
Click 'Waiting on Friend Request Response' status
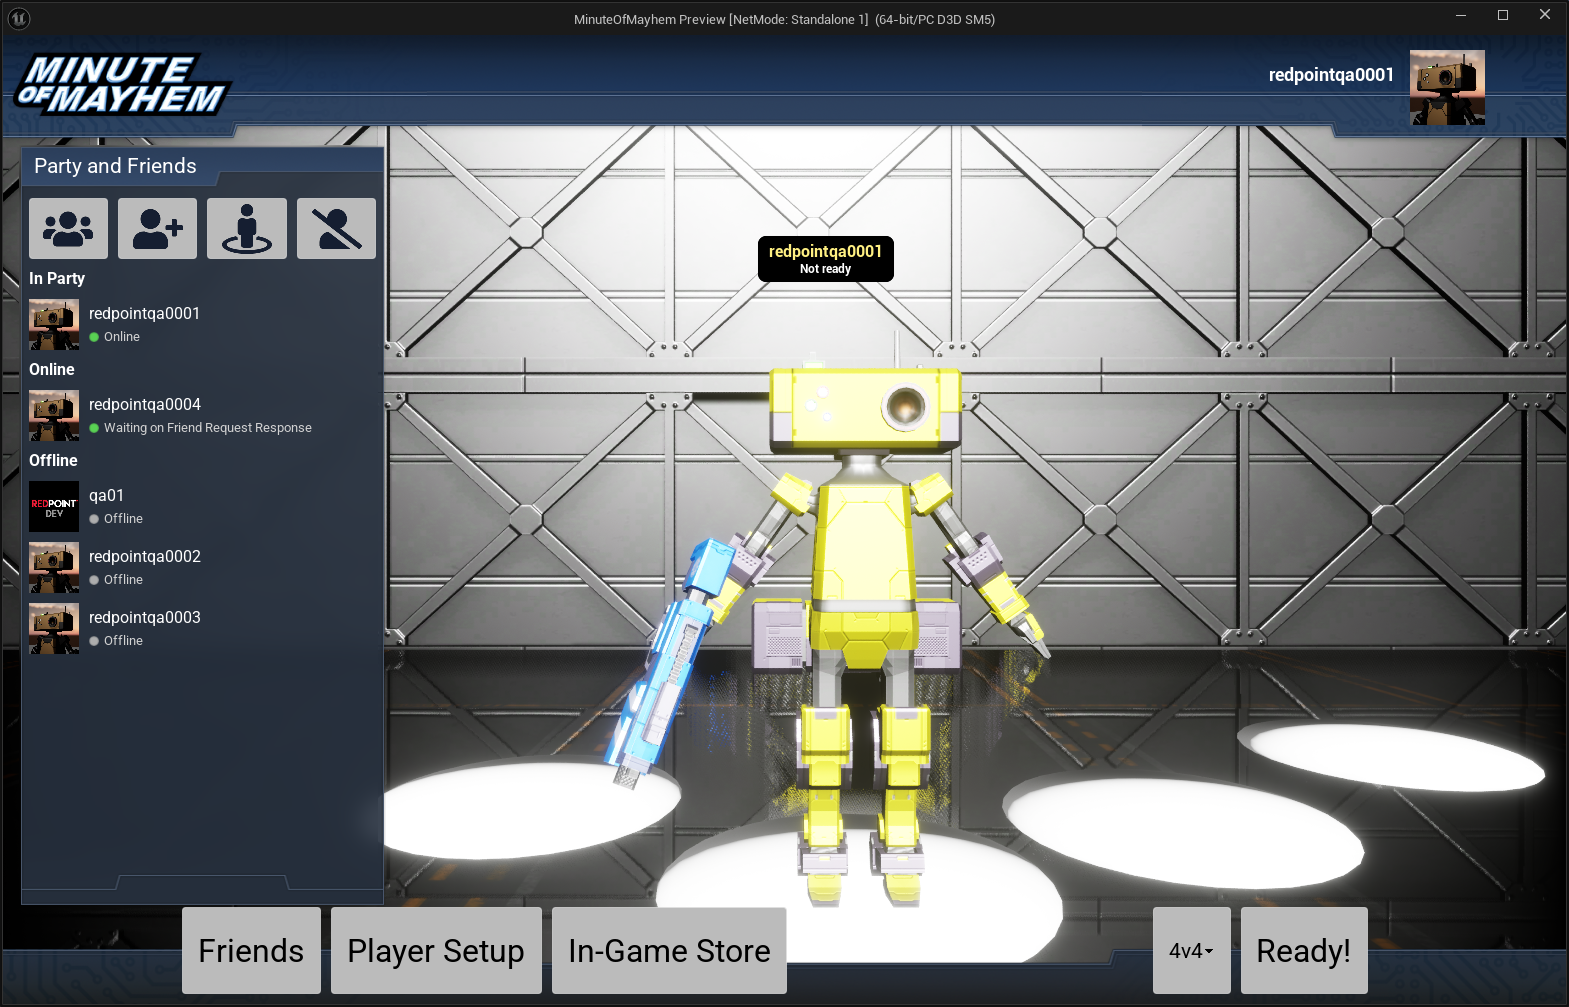(x=208, y=427)
